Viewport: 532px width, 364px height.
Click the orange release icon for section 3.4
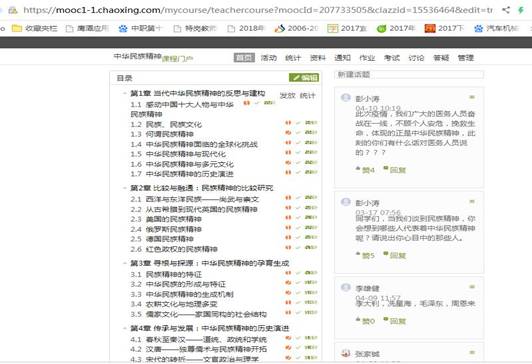[x=288, y=302]
